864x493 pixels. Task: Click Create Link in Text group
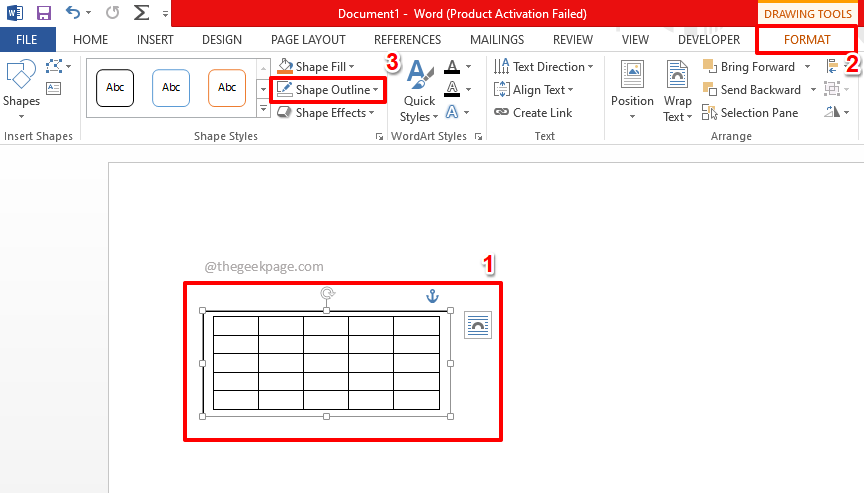(534, 113)
